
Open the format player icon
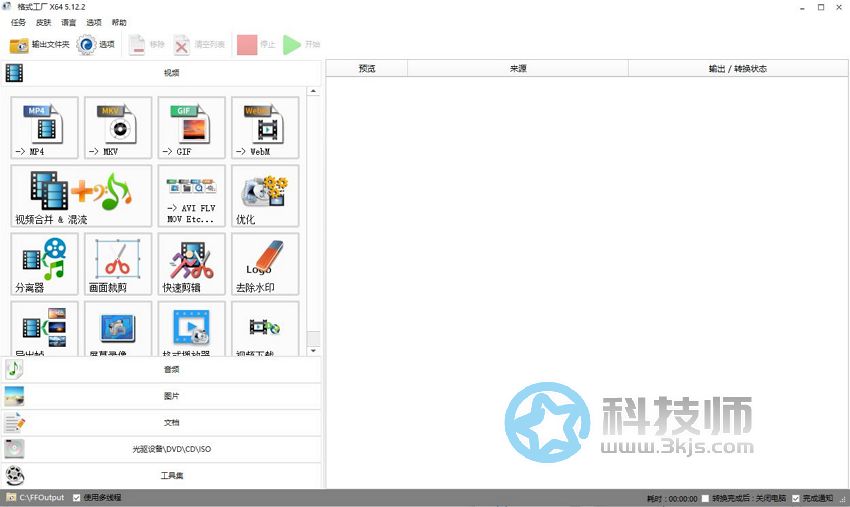click(191, 329)
